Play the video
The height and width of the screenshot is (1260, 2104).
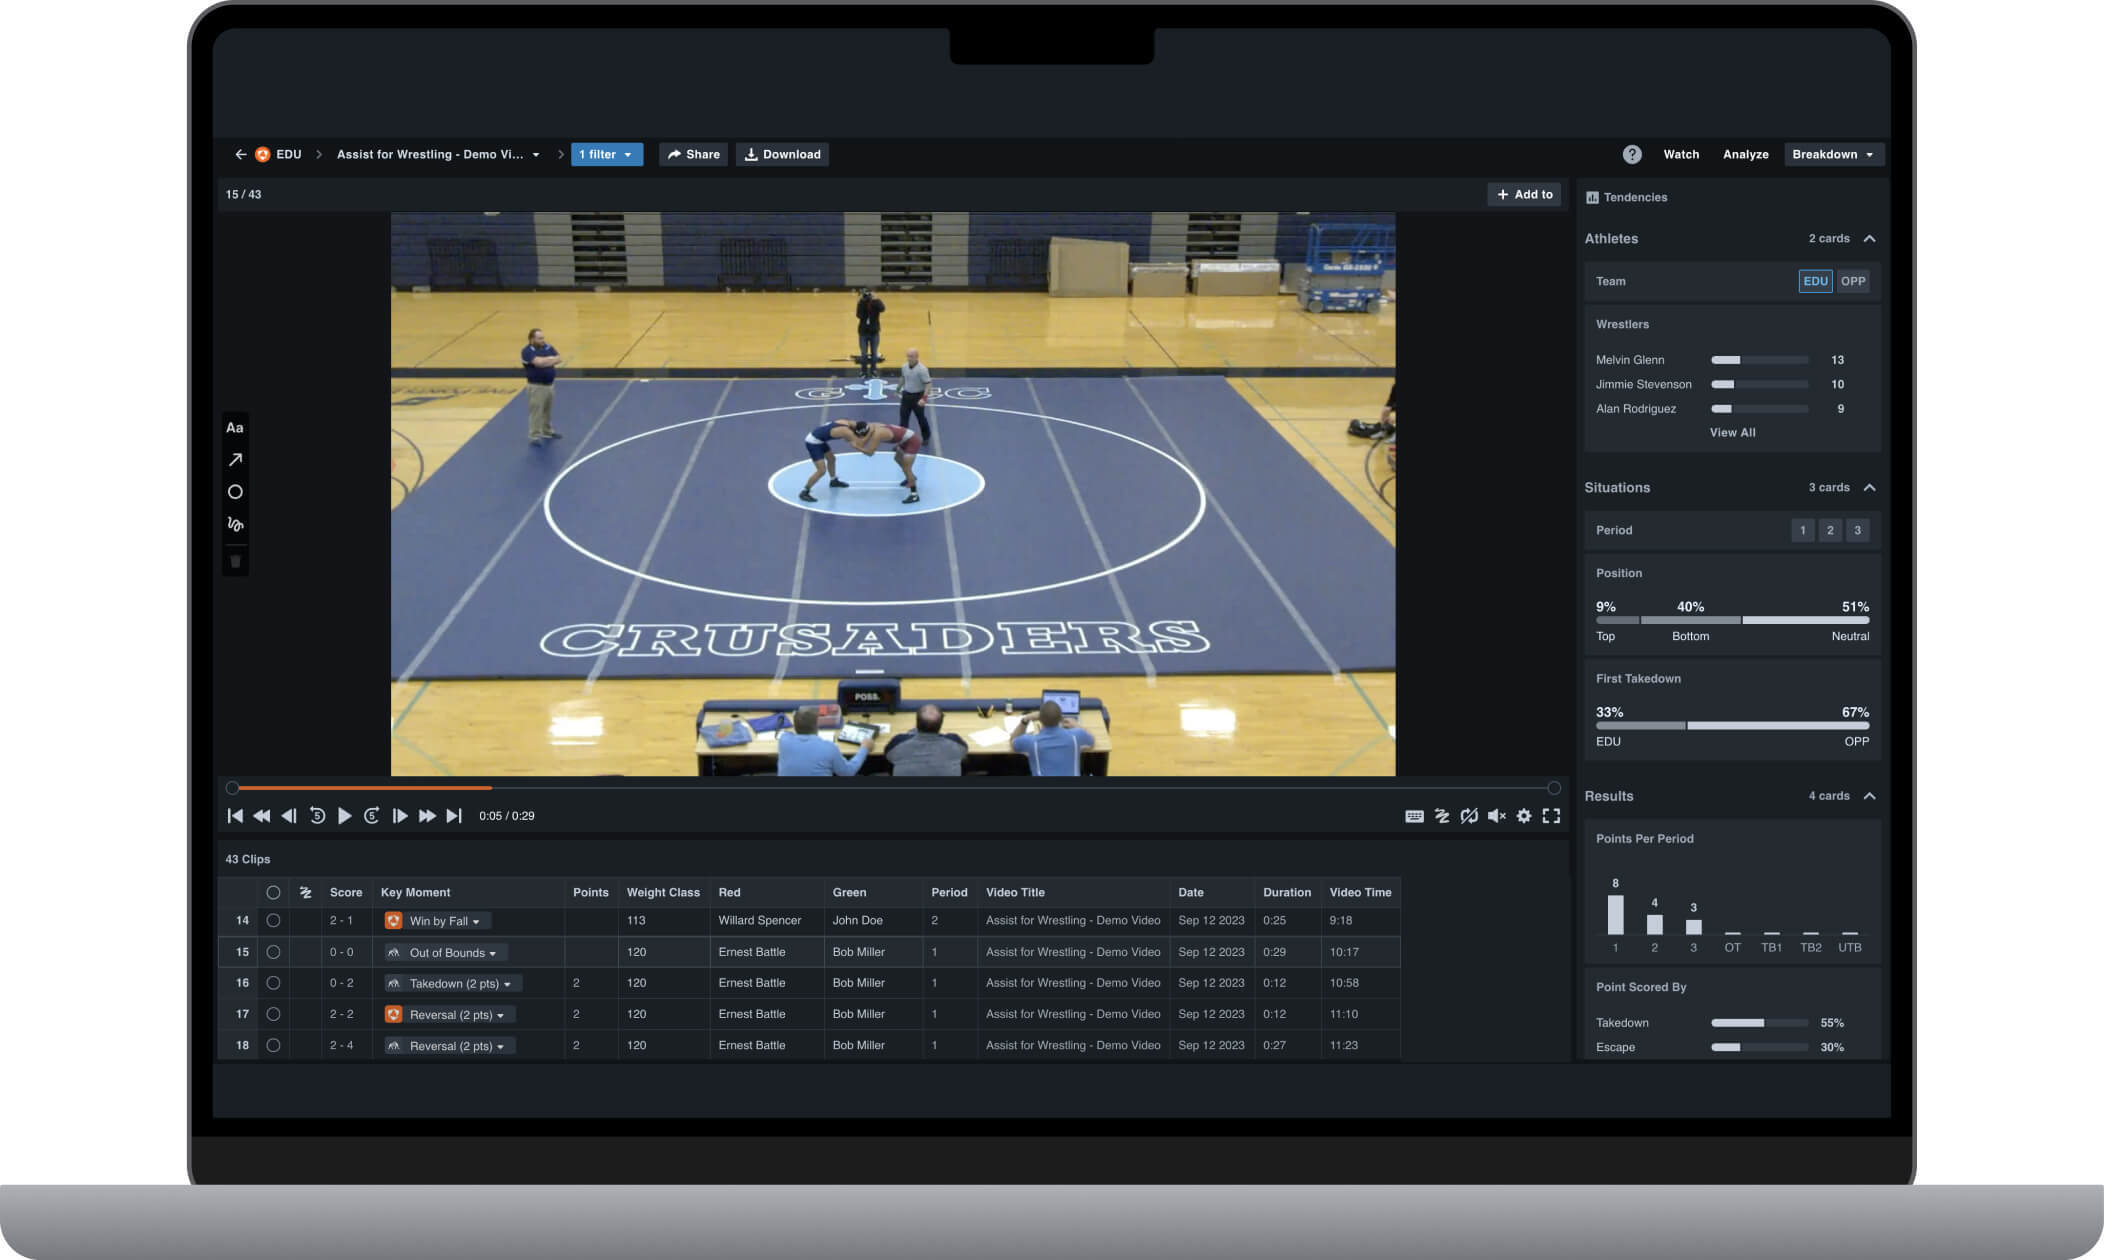pyautogui.click(x=345, y=815)
